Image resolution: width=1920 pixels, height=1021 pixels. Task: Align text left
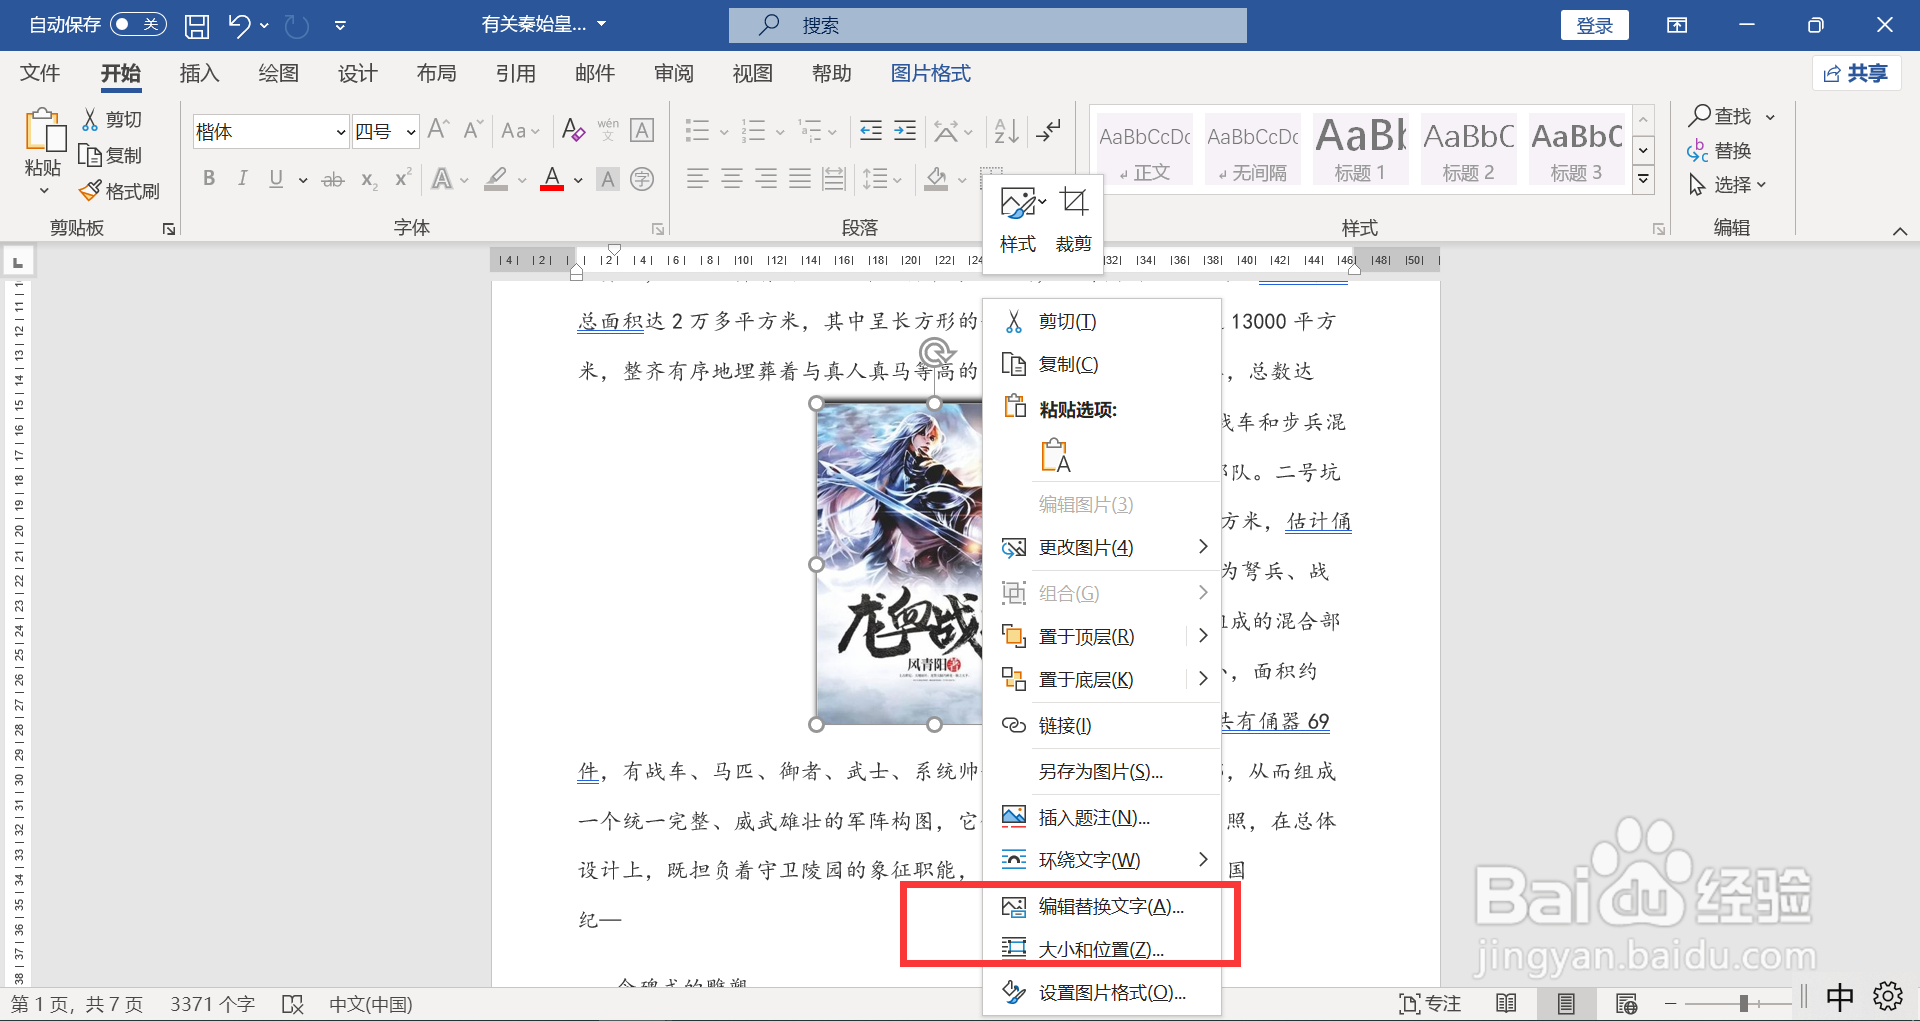698,179
